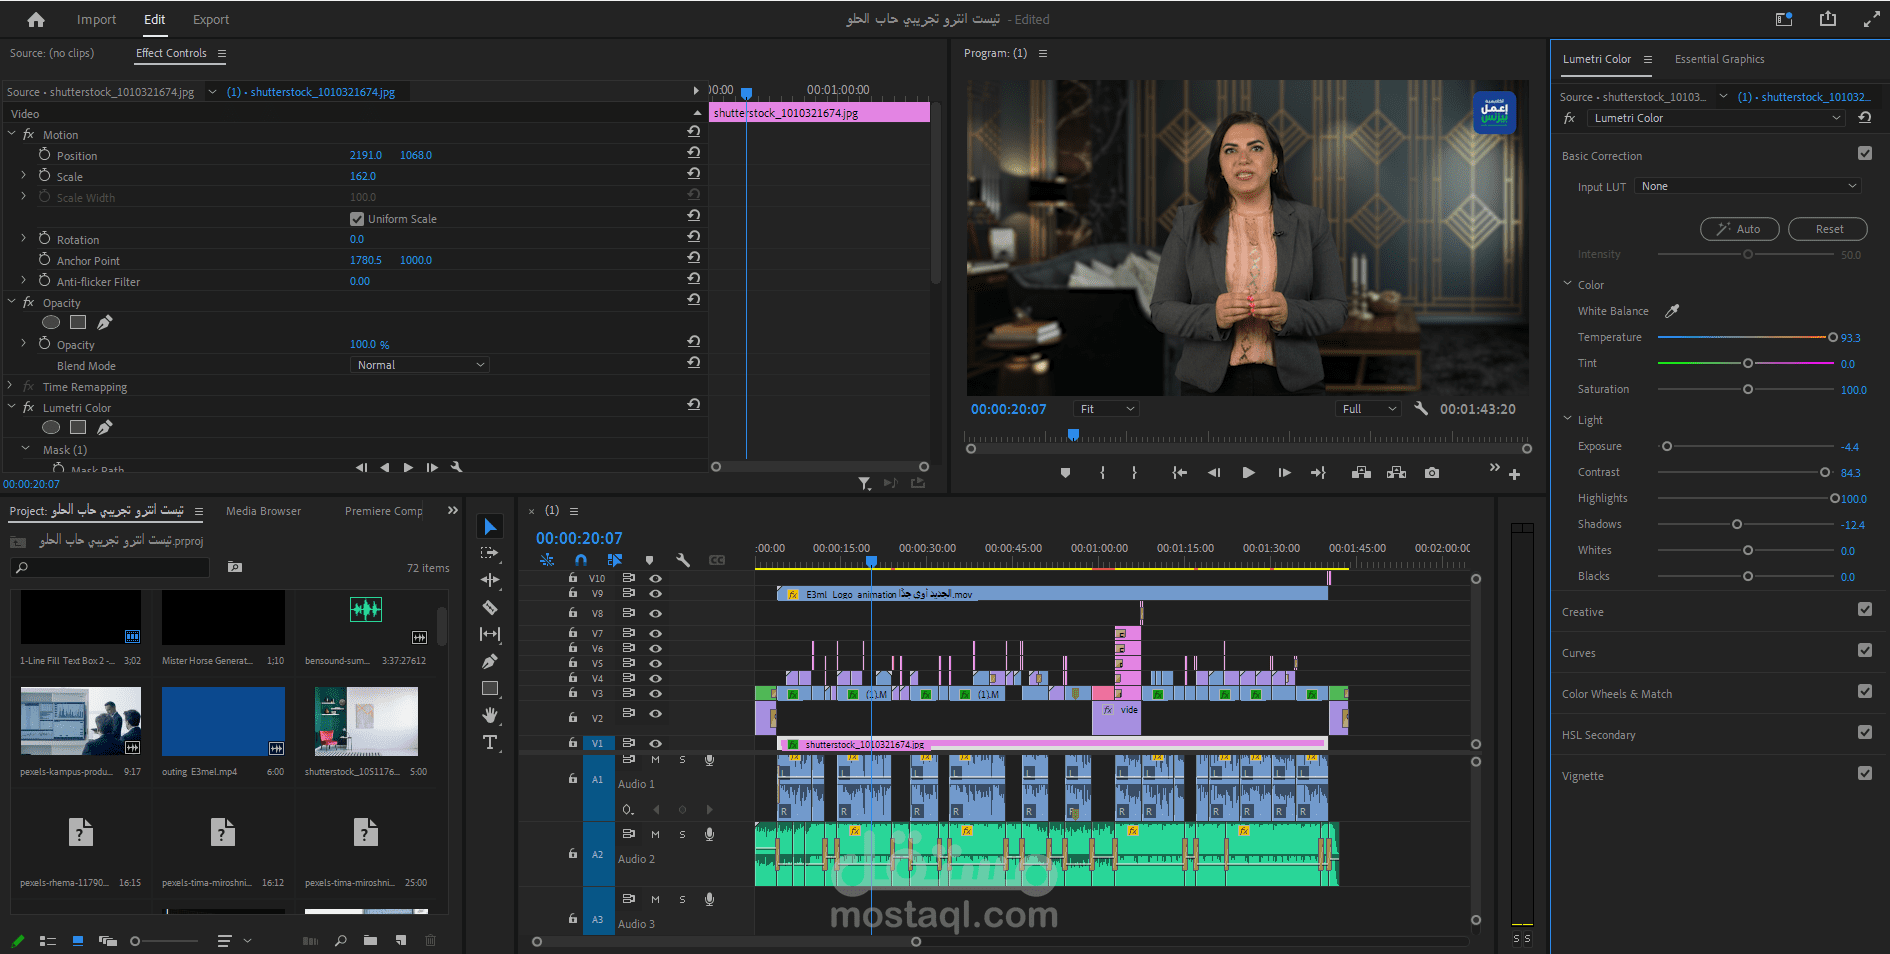Toggle the Creative section checkbox
Image resolution: width=1890 pixels, height=954 pixels.
1865,609
